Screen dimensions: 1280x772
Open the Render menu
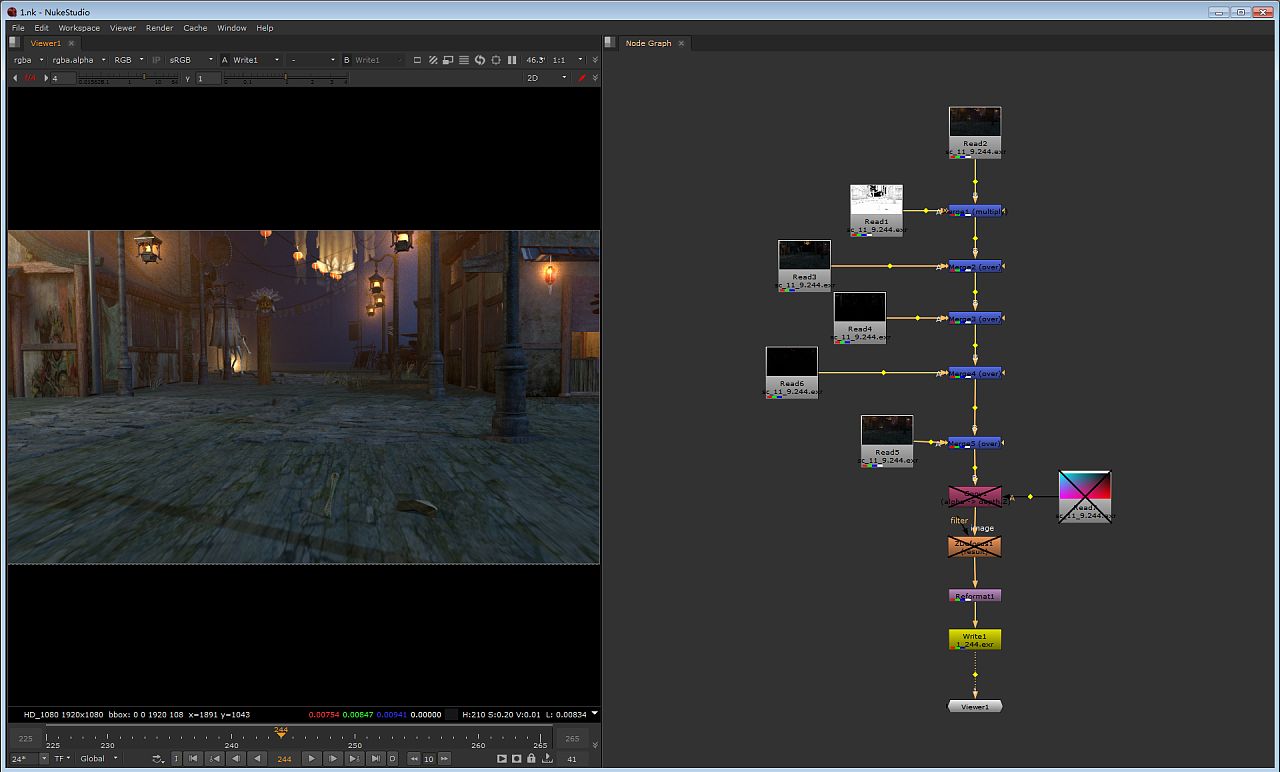coord(160,28)
